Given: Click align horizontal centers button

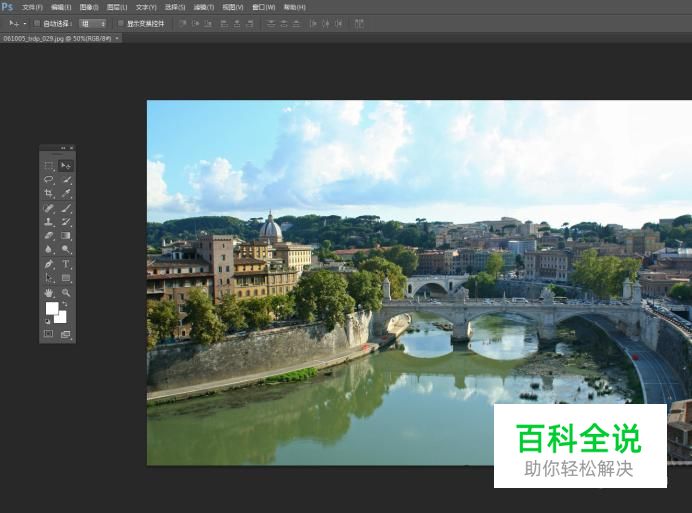Looking at the screenshot, I should pos(237,23).
